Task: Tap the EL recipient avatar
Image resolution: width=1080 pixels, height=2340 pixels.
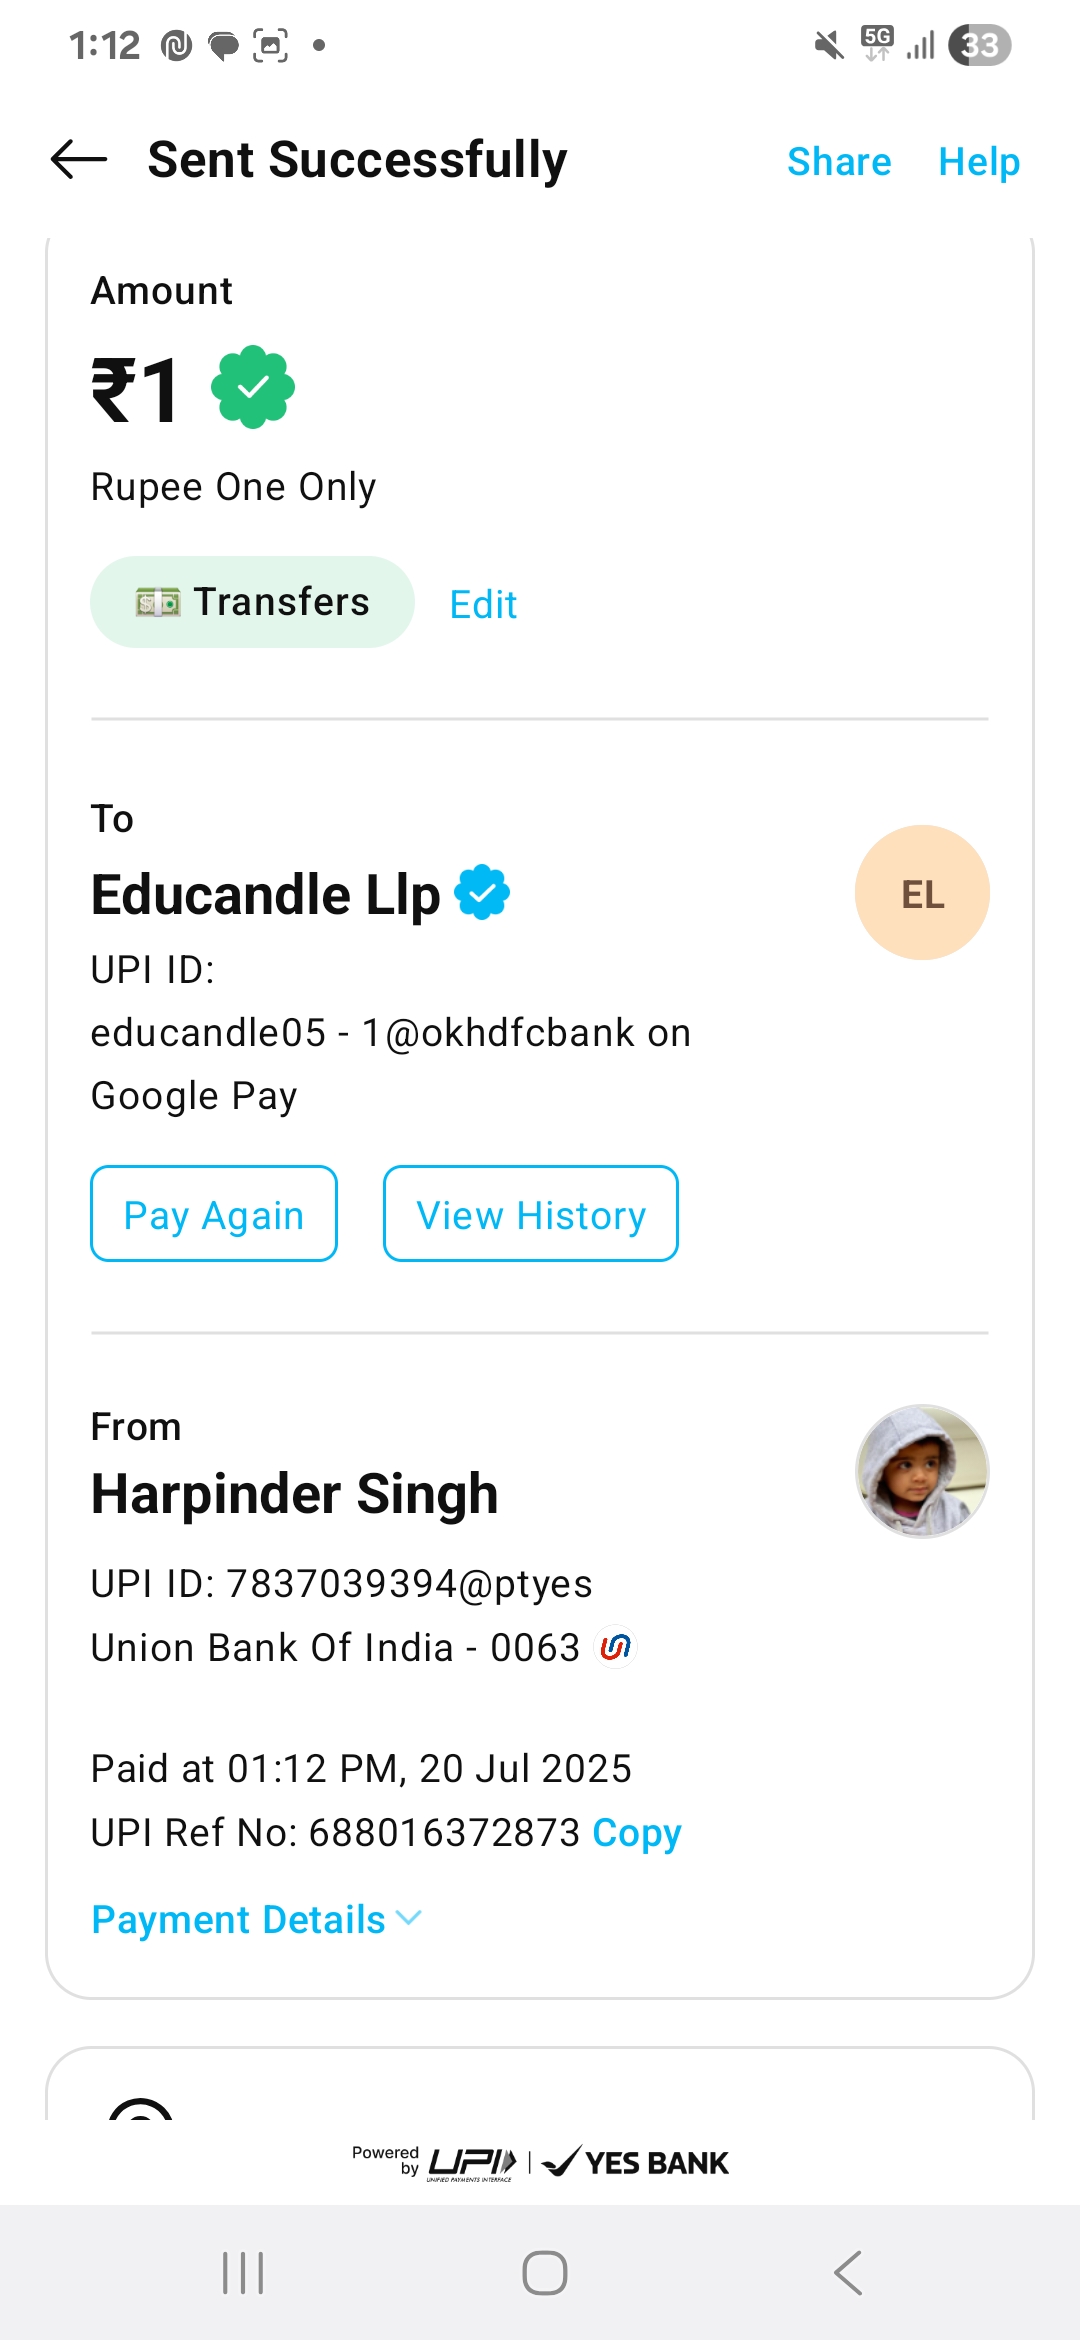Action: pyautogui.click(x=922, y=893)
